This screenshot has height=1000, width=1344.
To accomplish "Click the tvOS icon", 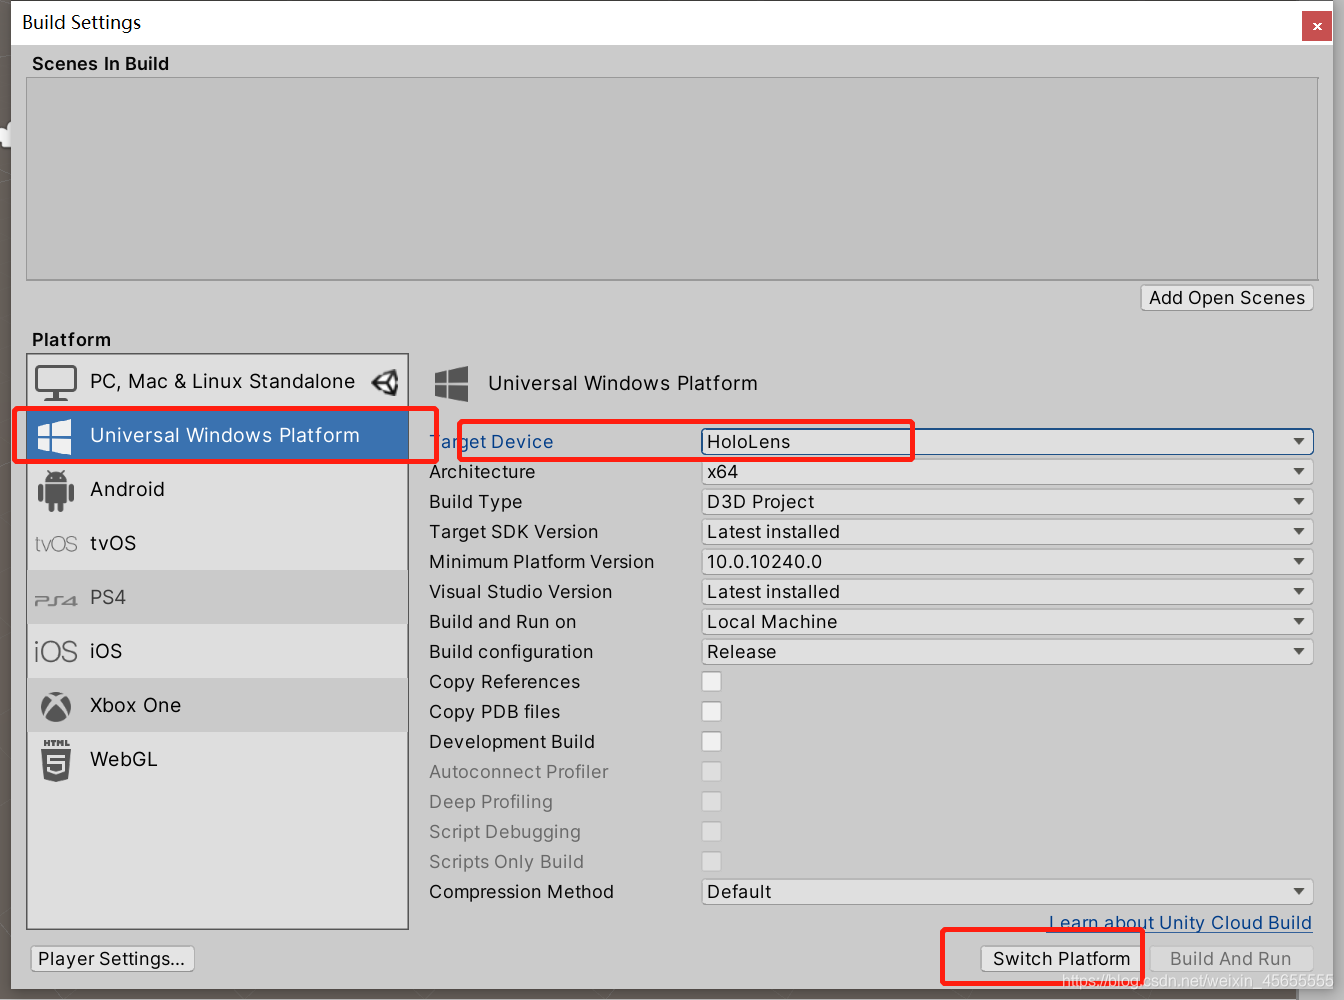I will point(56,544).
